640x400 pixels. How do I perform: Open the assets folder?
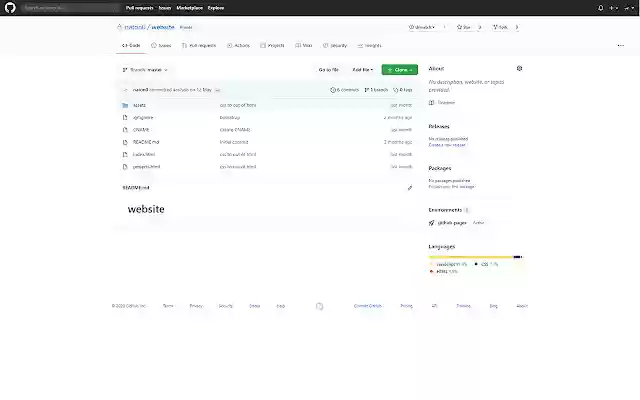(139, 105)
